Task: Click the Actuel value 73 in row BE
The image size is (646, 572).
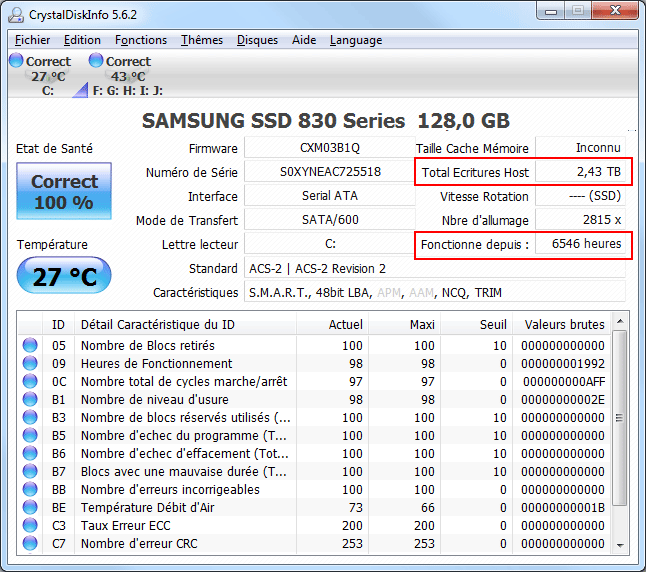Action: (x=356, y=507)
